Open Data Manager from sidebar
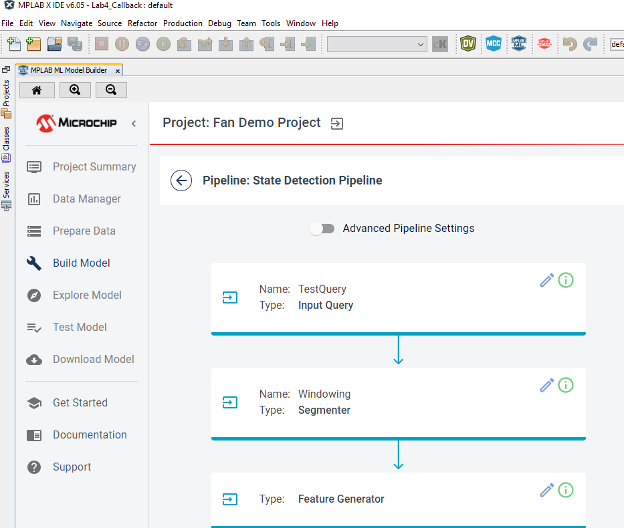The image size is (624, 528). [87, 199]
